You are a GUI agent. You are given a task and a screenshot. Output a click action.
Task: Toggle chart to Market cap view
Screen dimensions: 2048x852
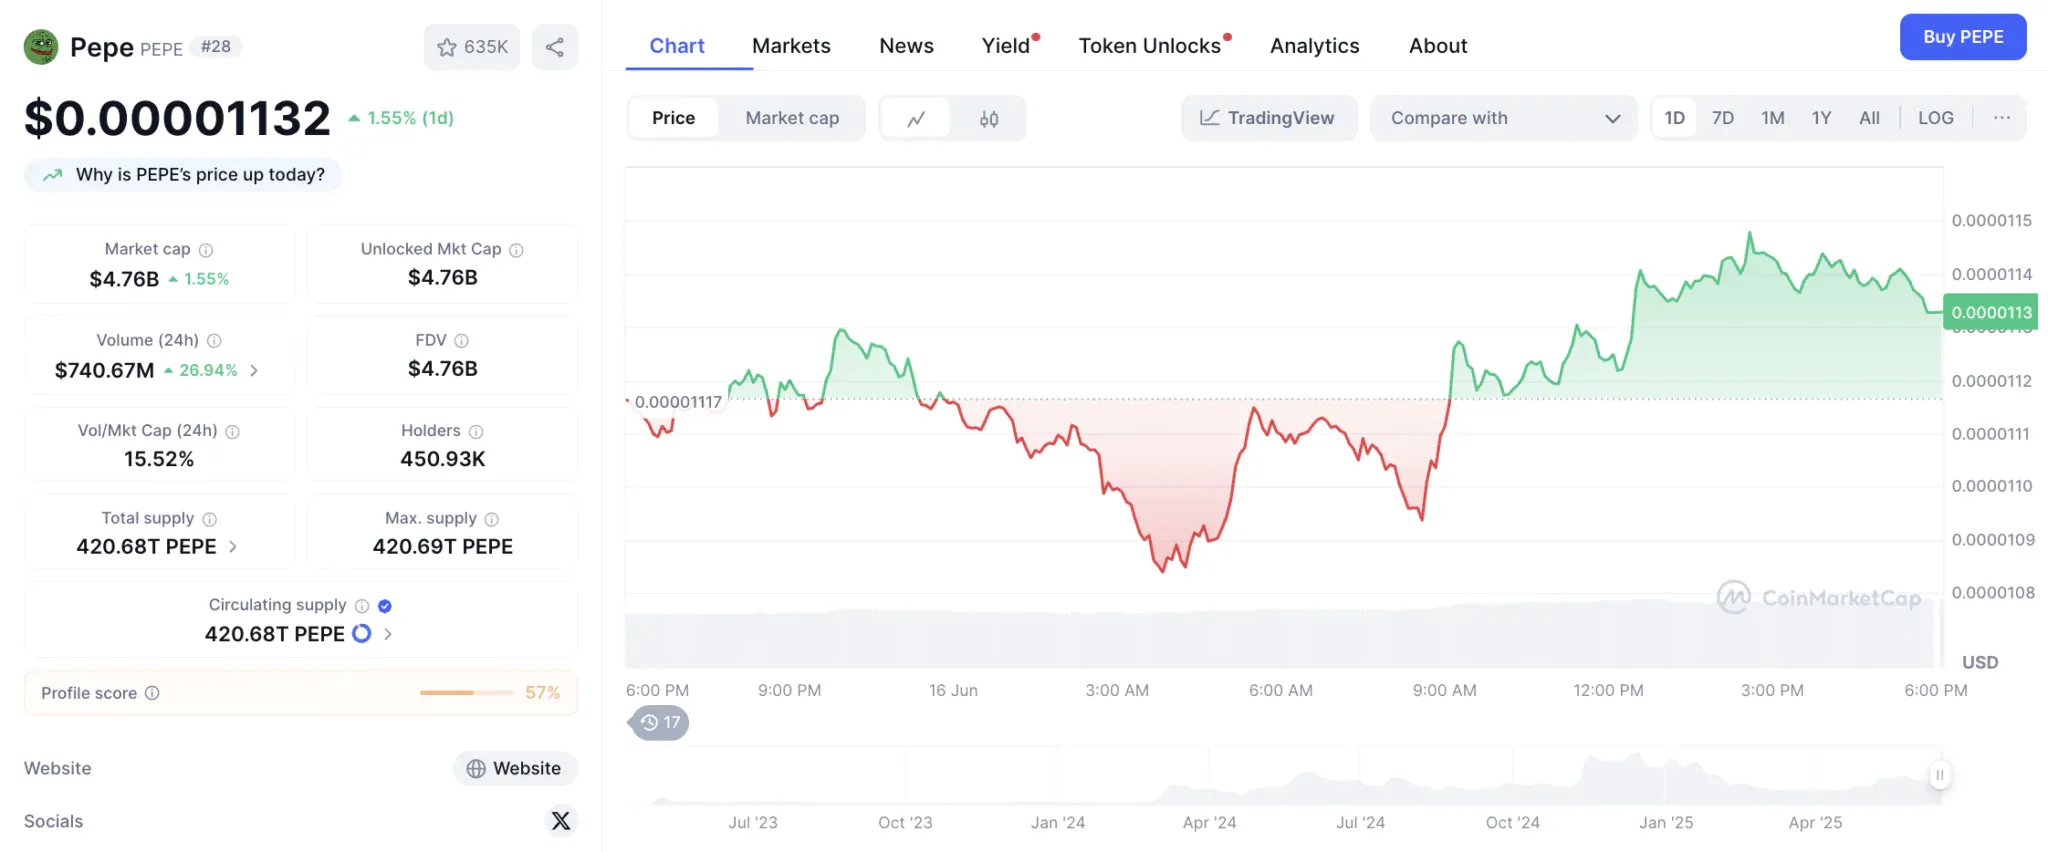(x=792, y=118)
